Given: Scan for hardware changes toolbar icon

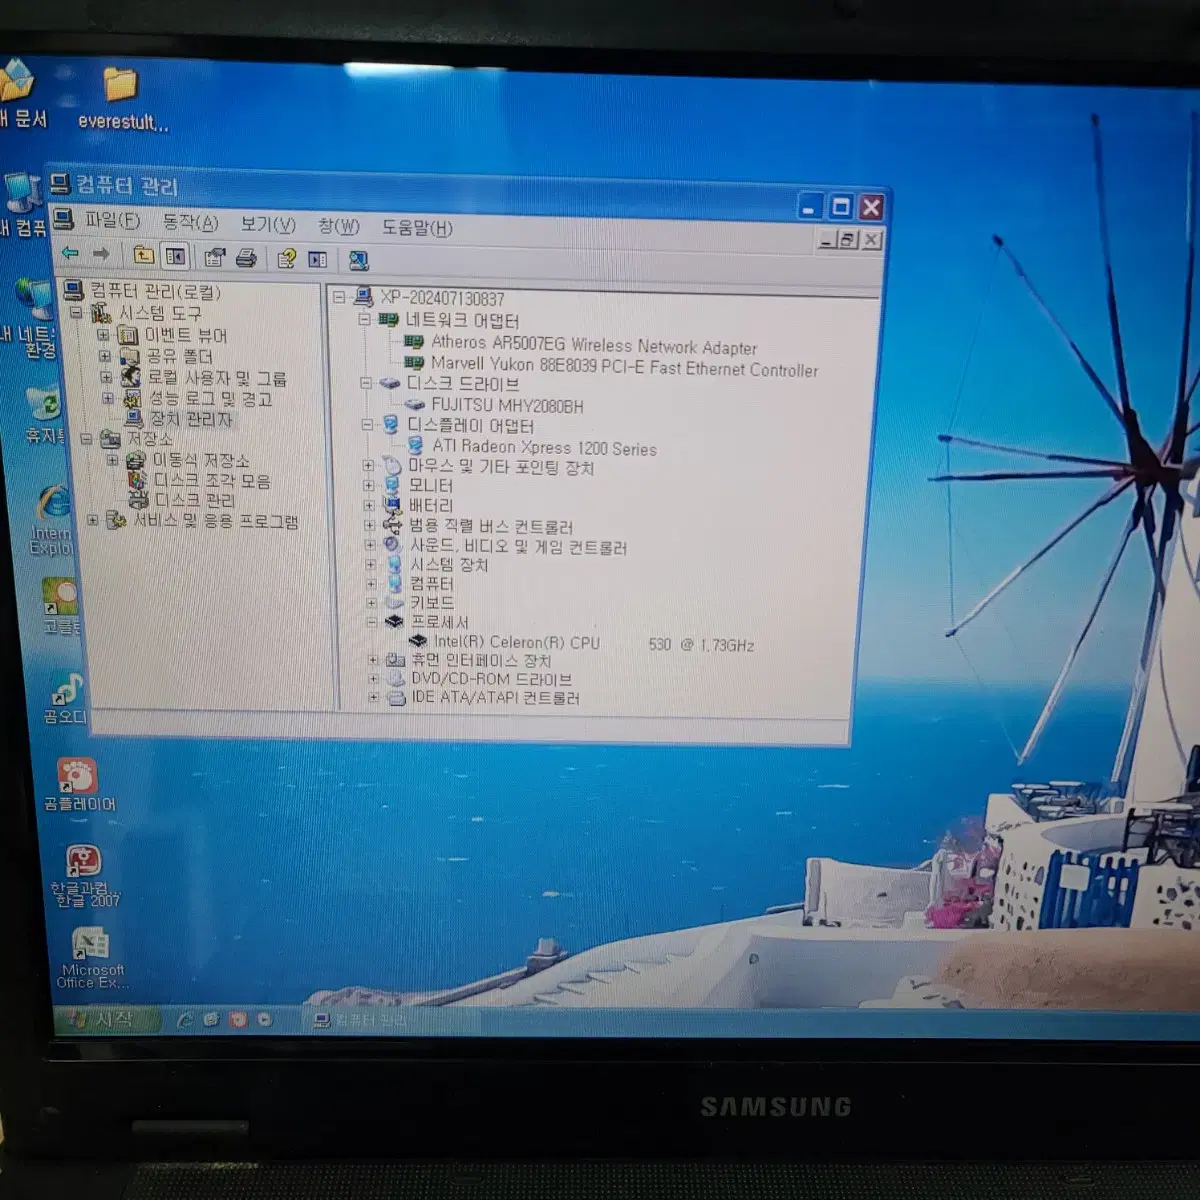Looking at the screenshot, I should click(359, 261).
